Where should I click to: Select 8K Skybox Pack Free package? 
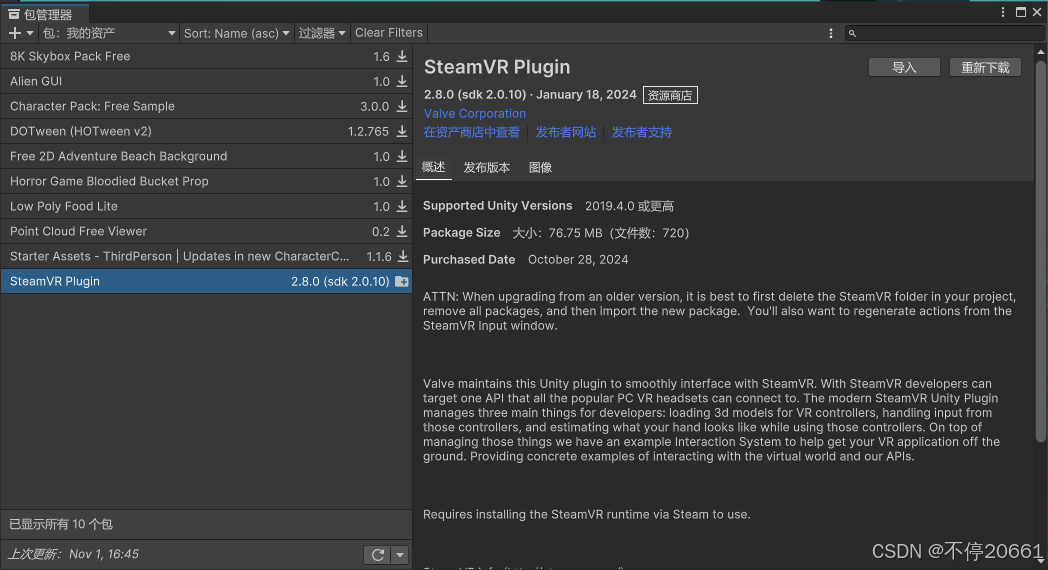coord(206,56)
